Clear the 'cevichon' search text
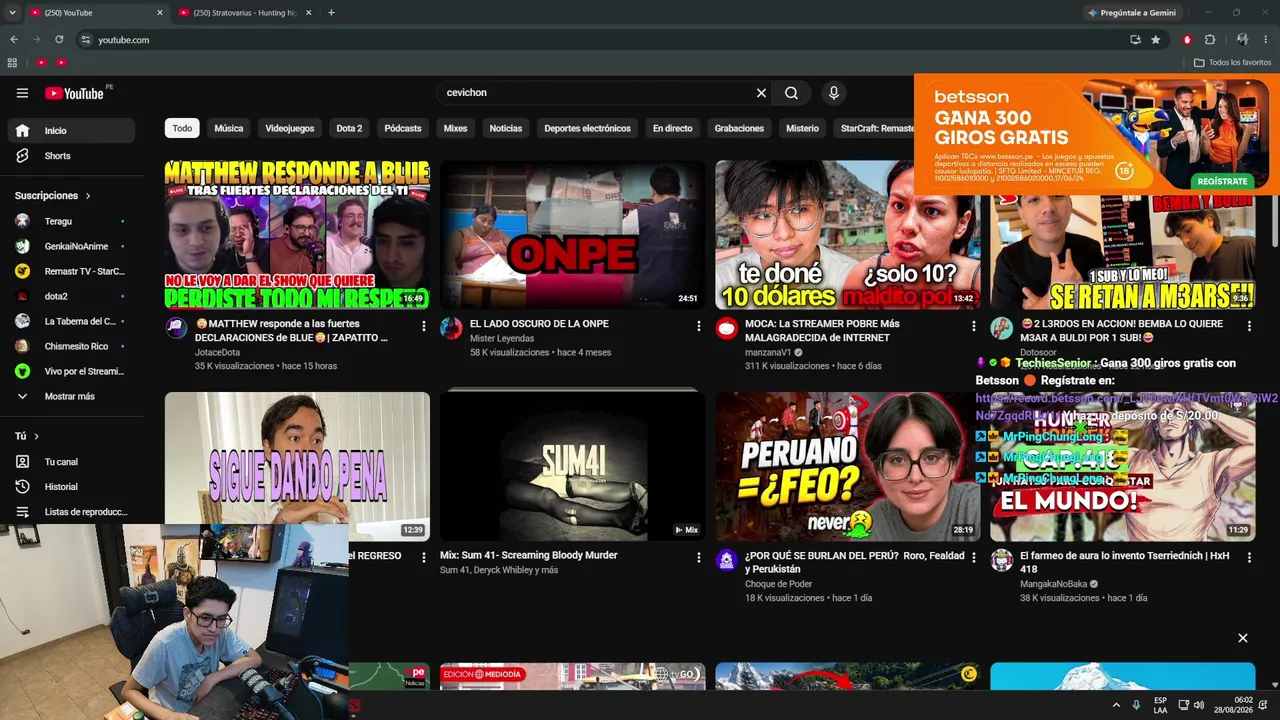 point(761,93)
